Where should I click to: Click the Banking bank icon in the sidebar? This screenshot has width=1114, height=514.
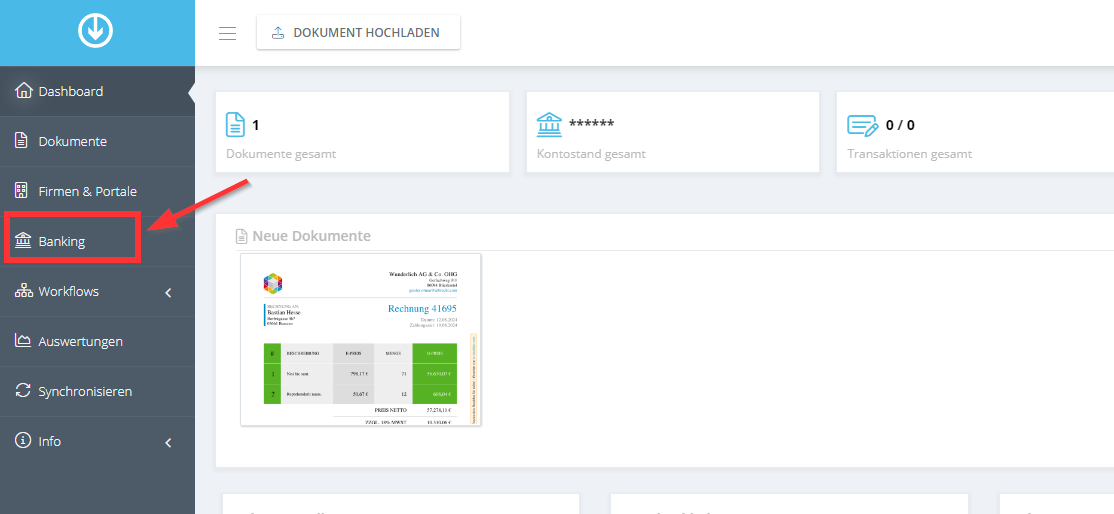pyautogui.click(x=23, y=241)
